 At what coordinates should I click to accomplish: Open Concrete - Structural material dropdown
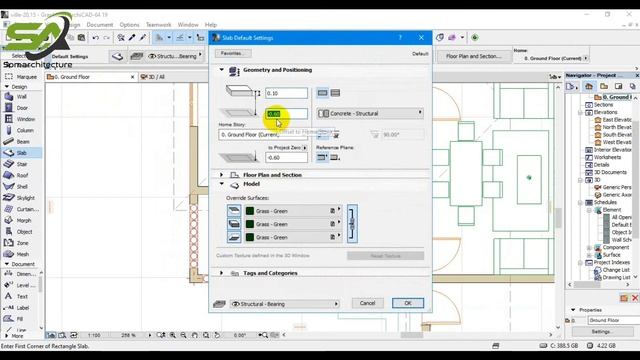pyautogui.click(x=370, y=113)
